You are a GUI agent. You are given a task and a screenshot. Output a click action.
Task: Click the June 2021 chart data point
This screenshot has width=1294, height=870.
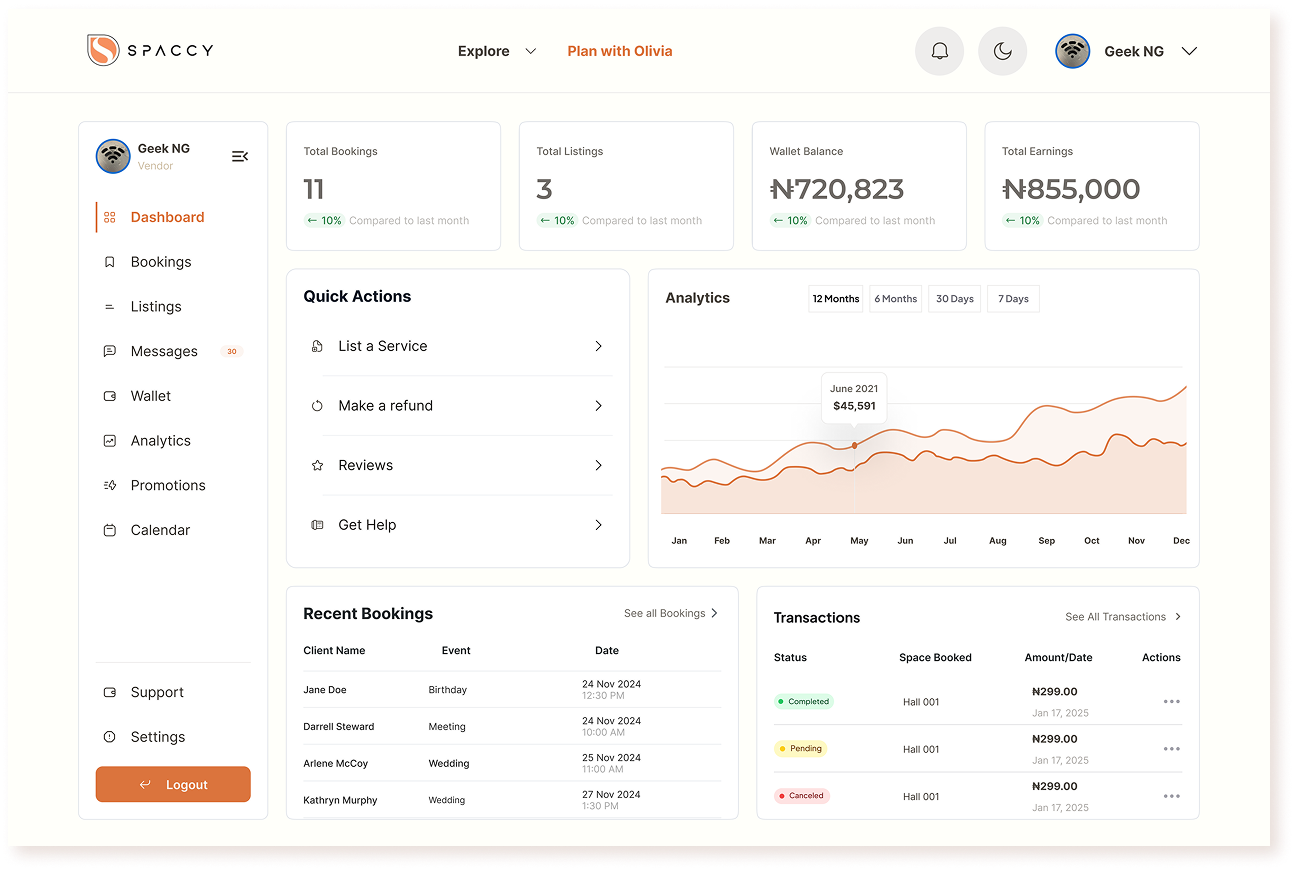pos(854,445)
